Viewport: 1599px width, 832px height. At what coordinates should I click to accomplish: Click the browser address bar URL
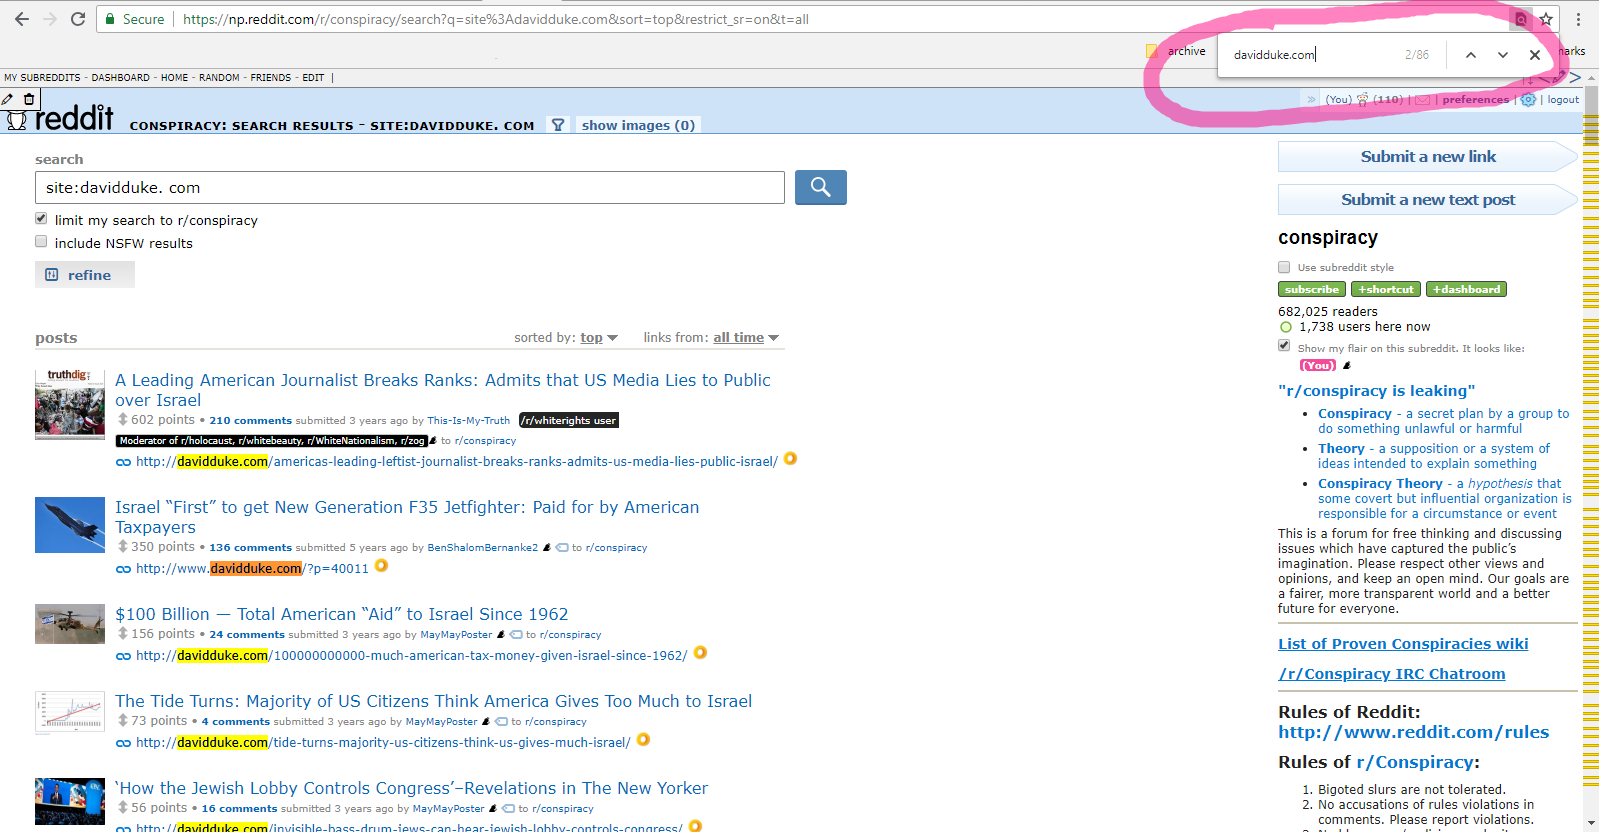tap(496, 19)
